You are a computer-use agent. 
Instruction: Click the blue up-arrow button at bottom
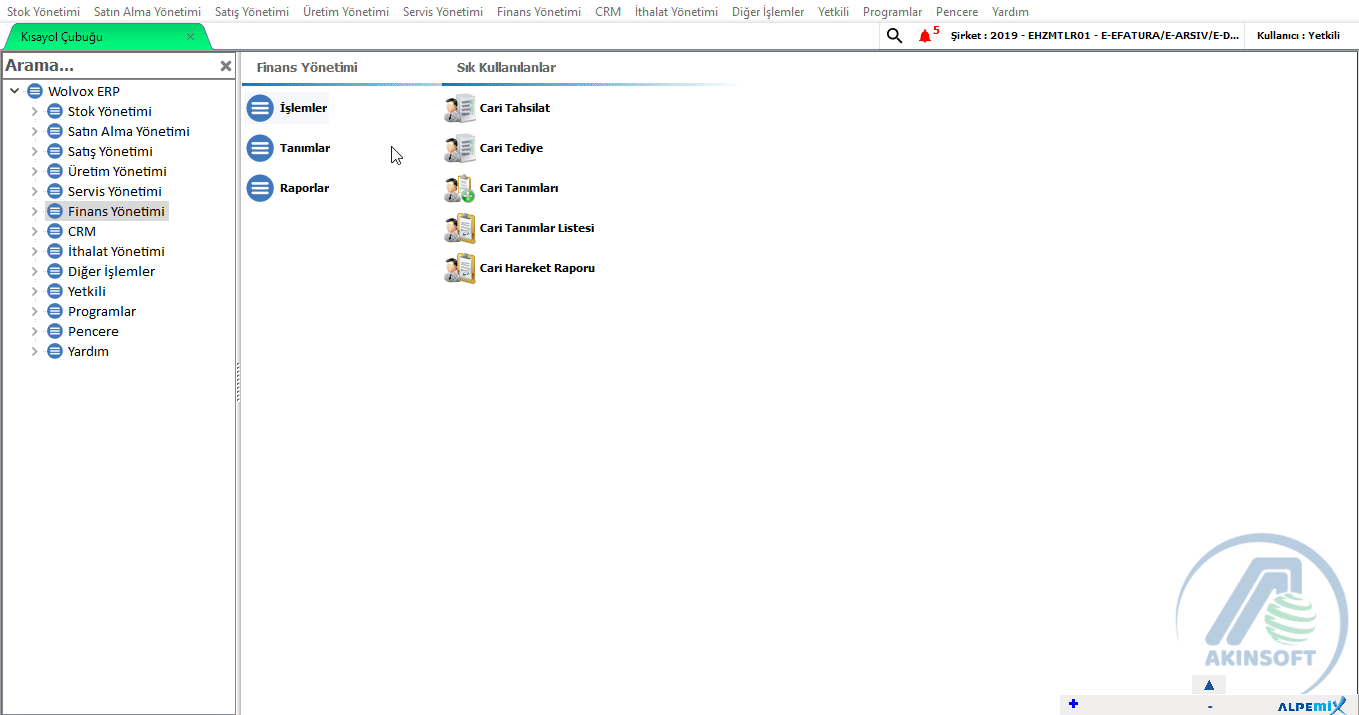coord(1208,685)
